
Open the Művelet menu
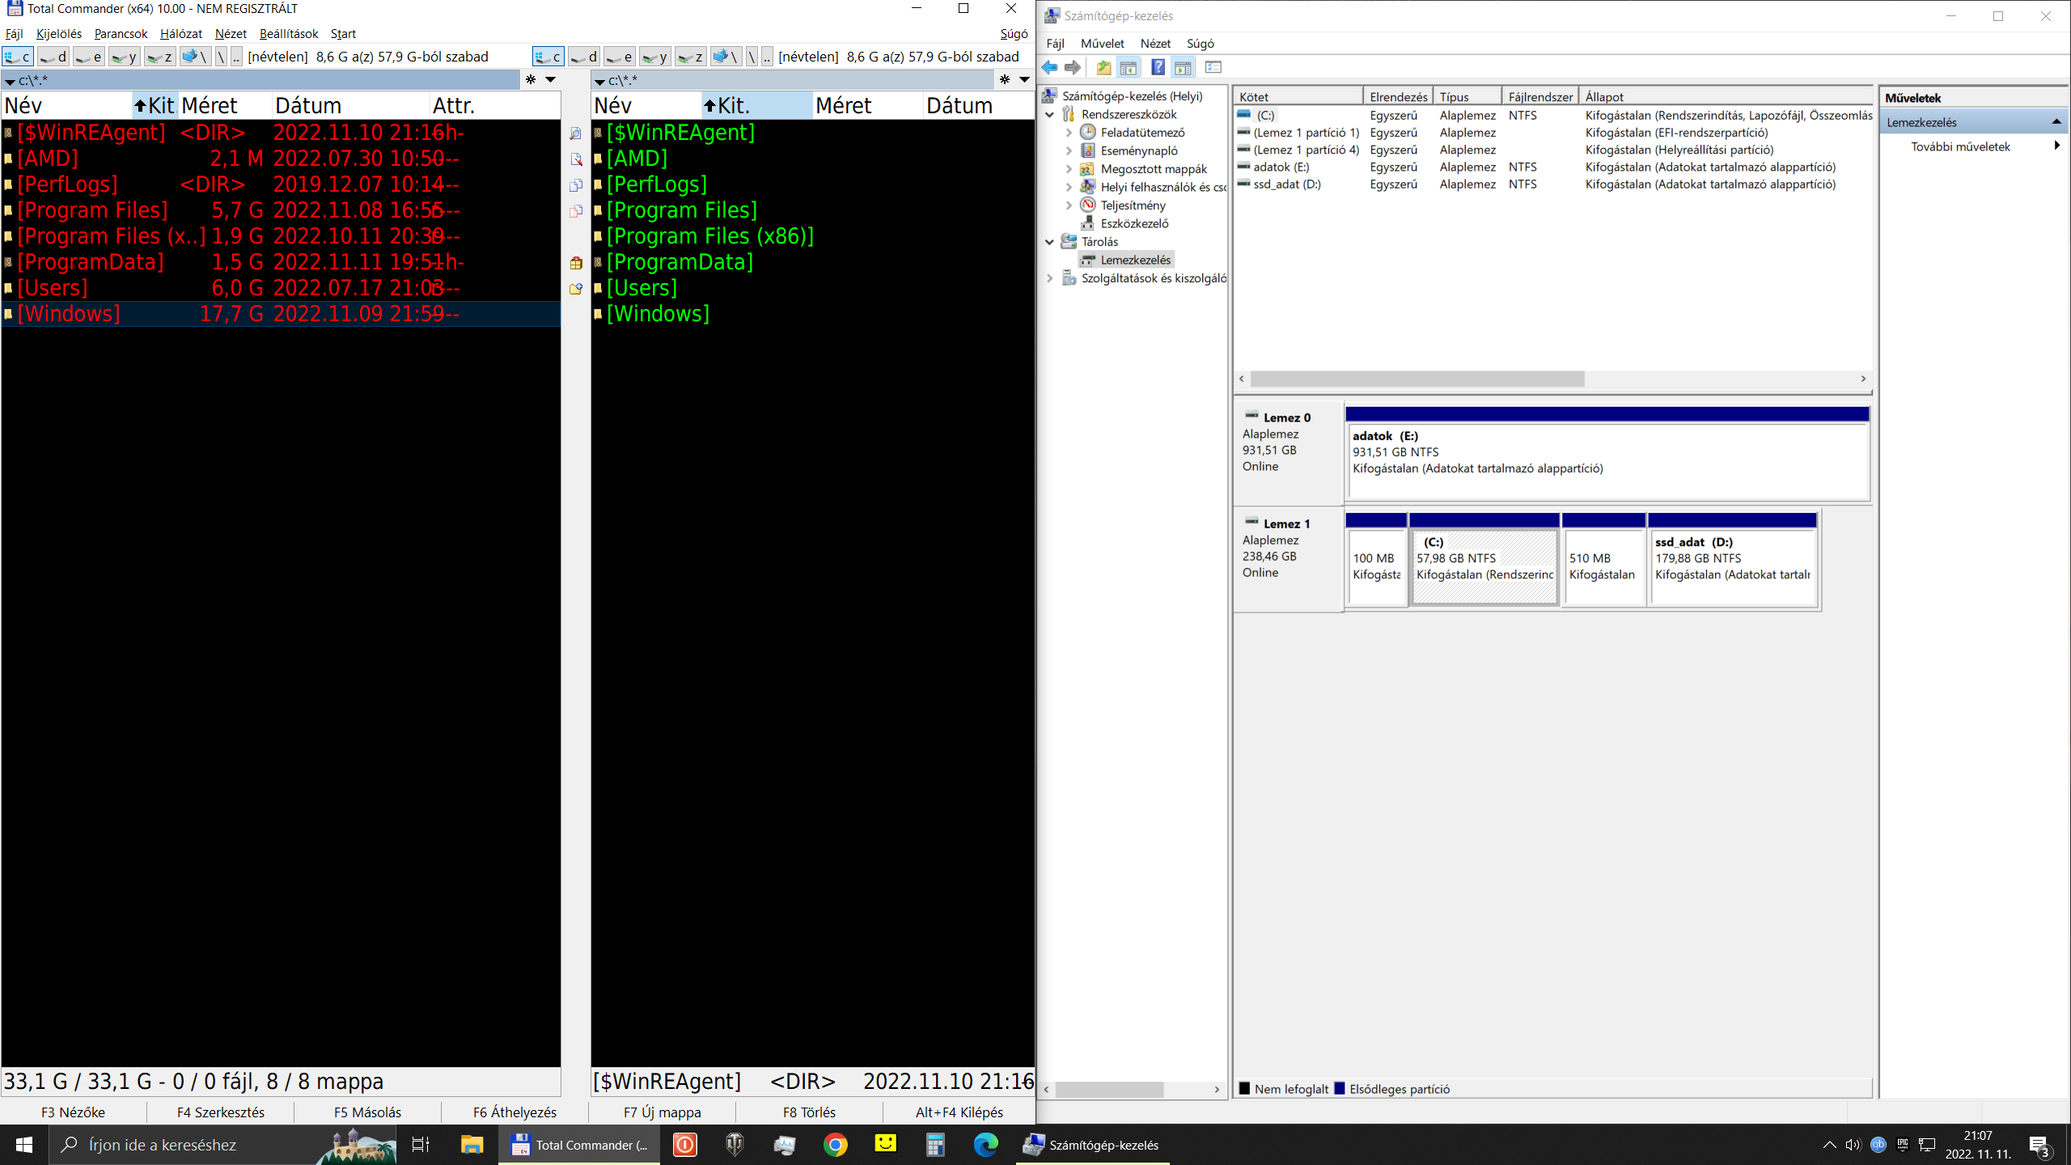coord(1101,44)
